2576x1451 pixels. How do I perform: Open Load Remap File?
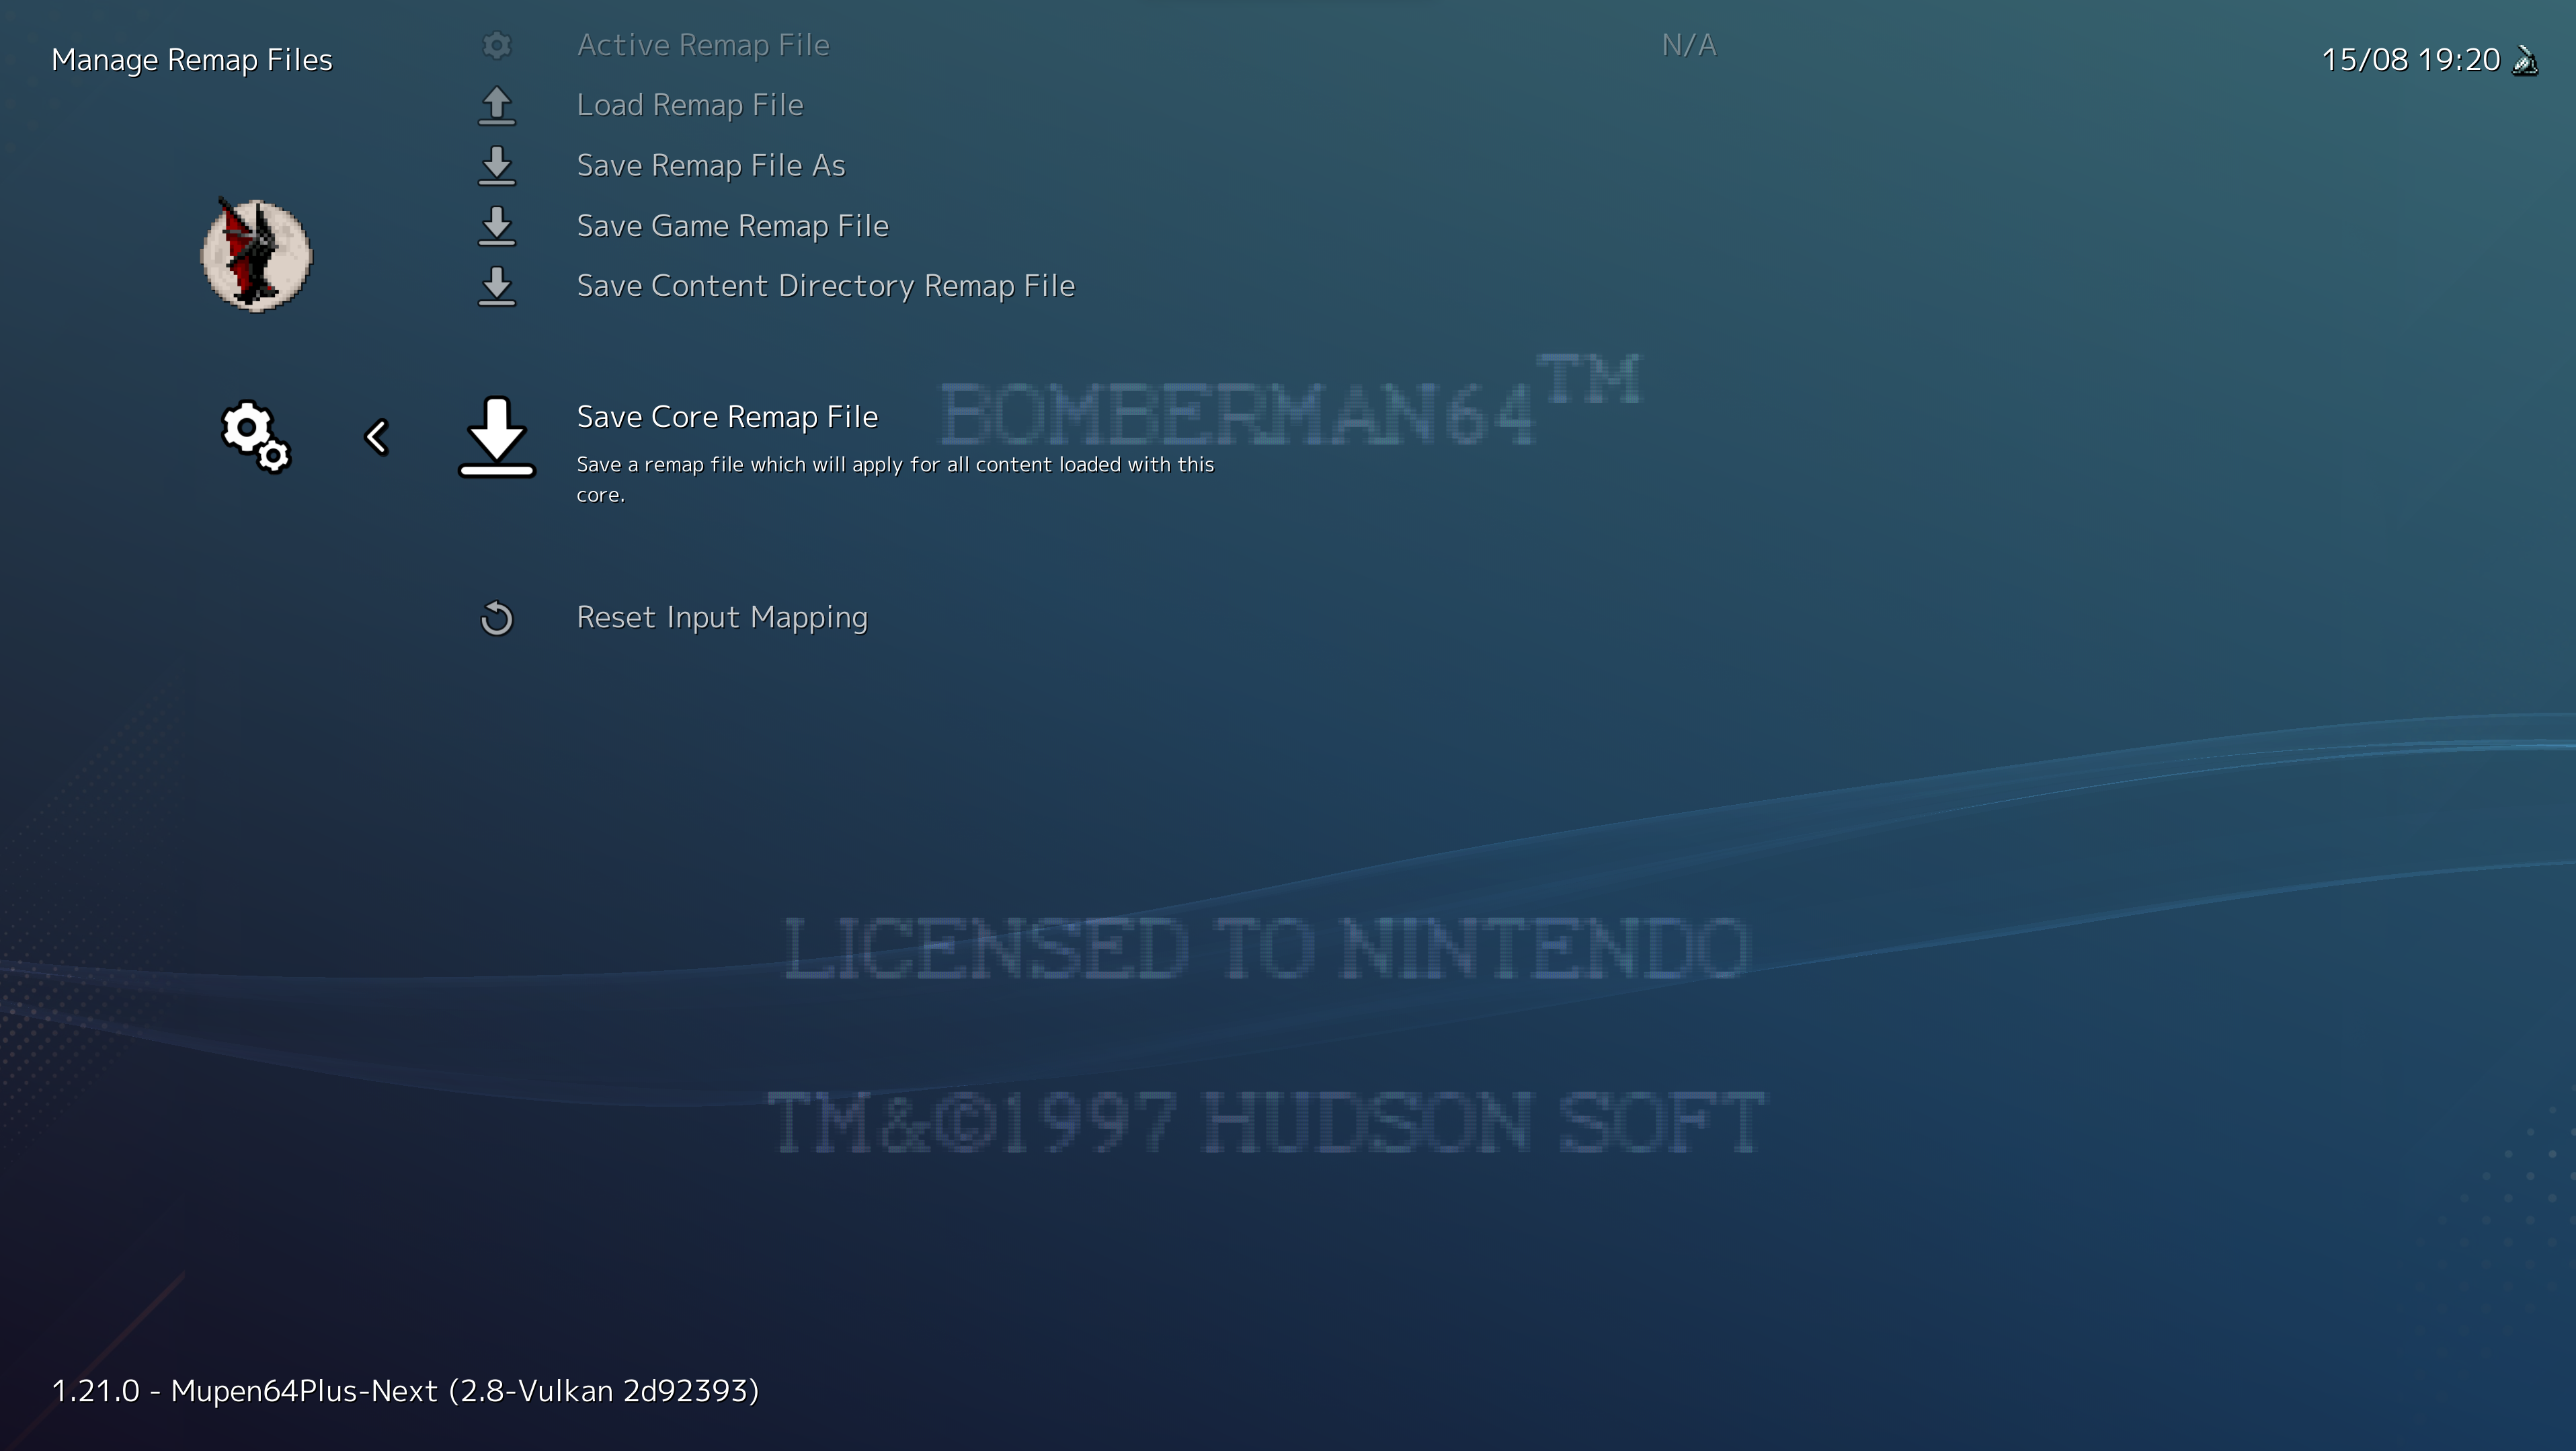coord(689,105)
